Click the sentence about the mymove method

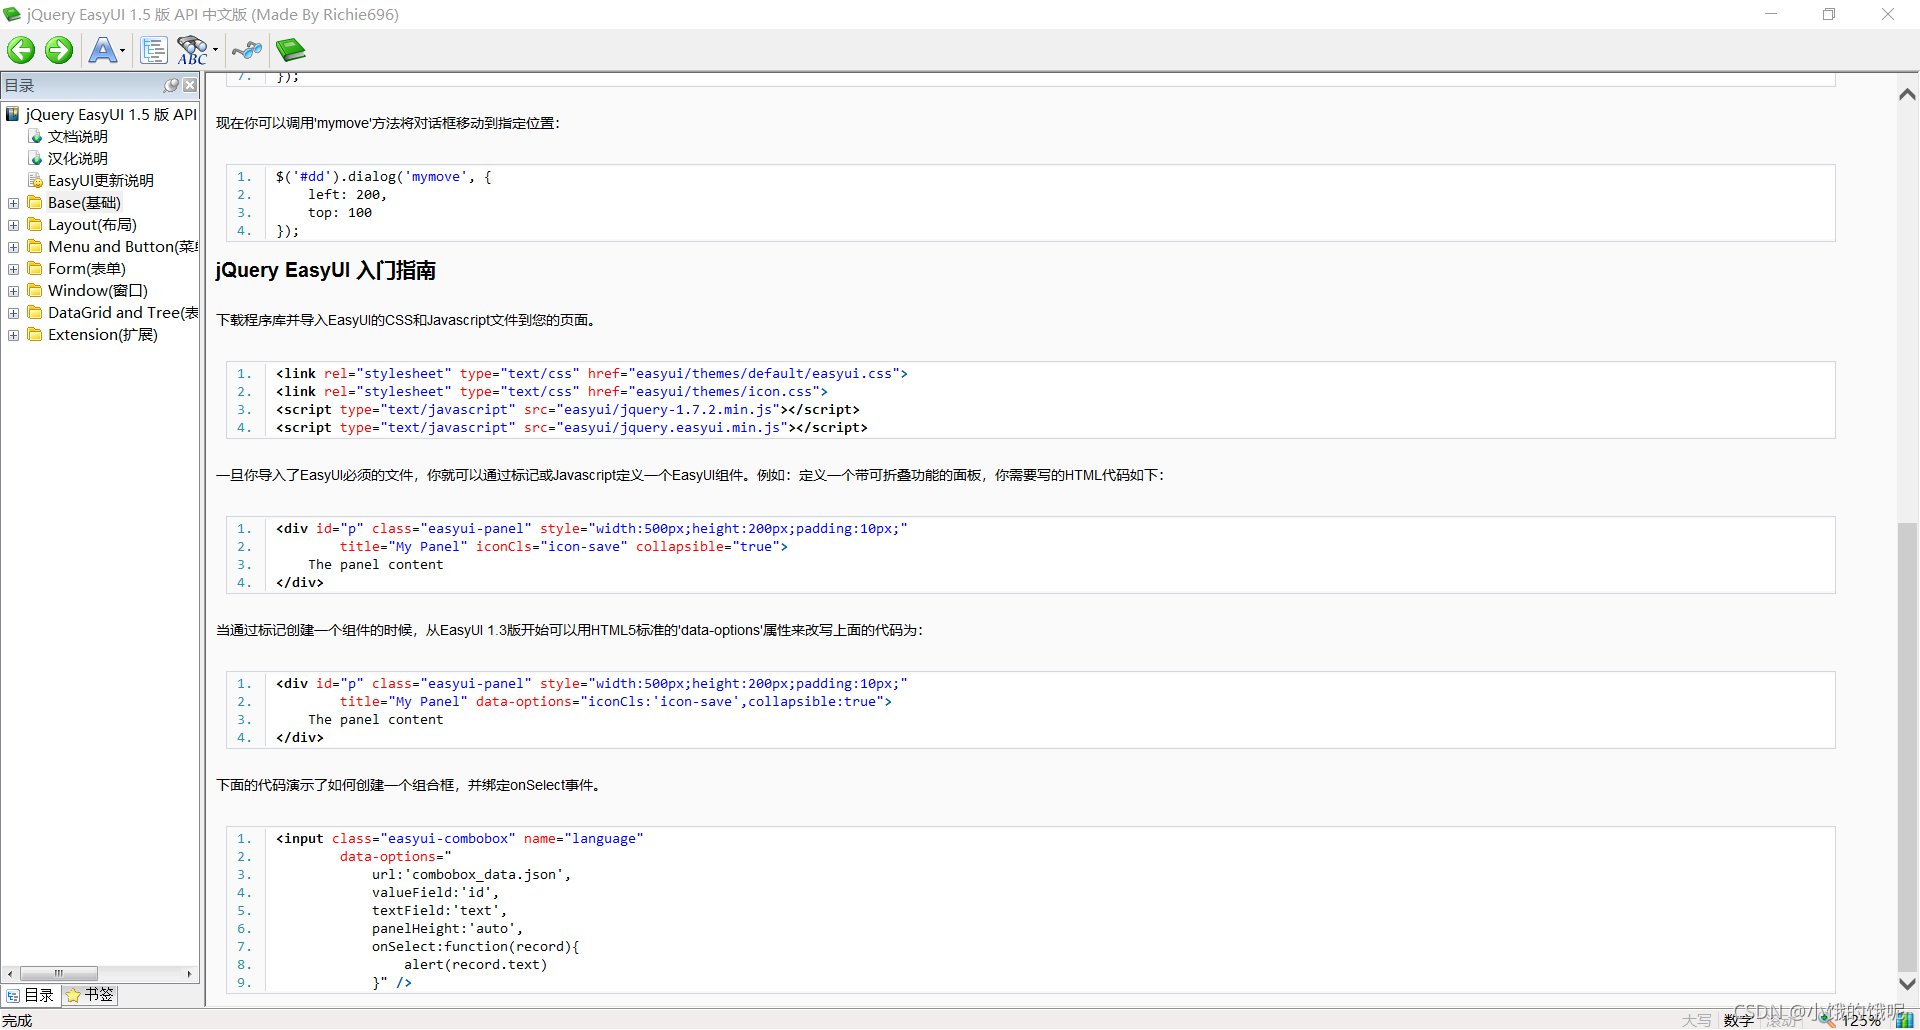(x=388, y=123)
